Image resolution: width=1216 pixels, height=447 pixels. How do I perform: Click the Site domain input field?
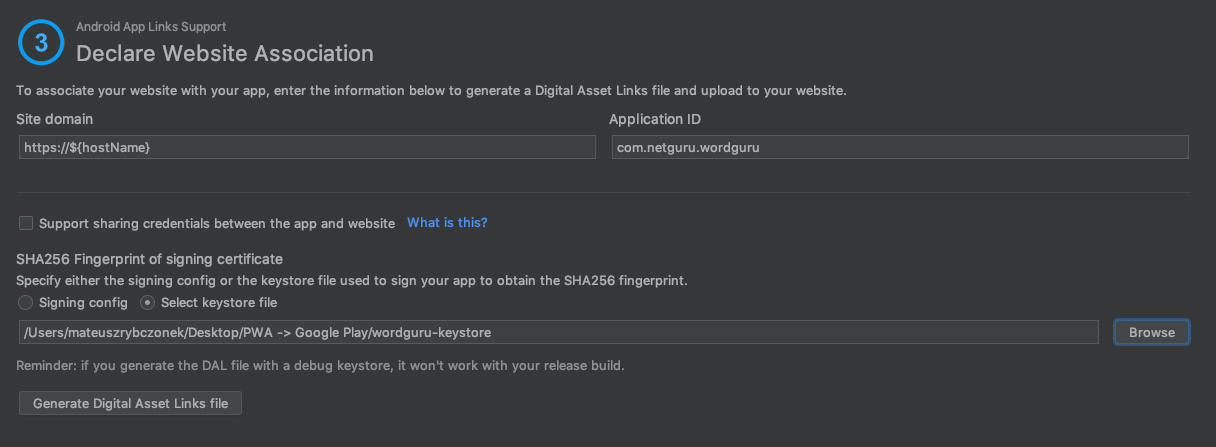(306, 147)
